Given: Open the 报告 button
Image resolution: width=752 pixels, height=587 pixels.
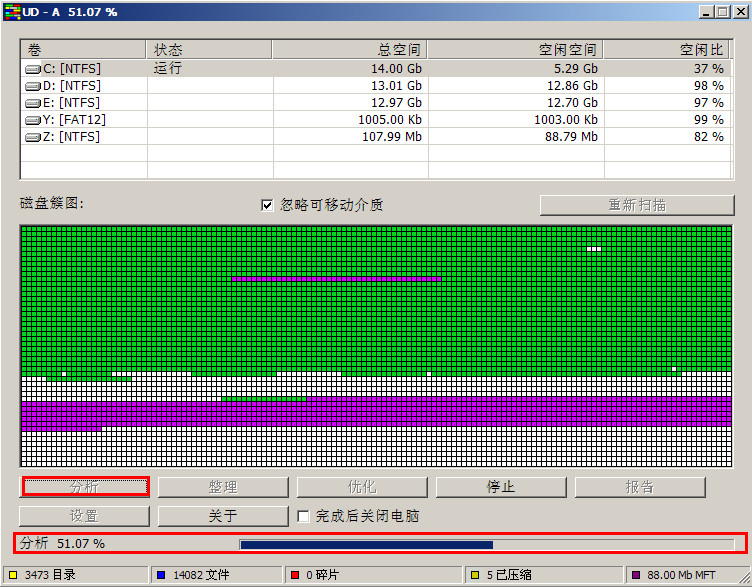Looking at the screenshot, I should tap(640, 487).
